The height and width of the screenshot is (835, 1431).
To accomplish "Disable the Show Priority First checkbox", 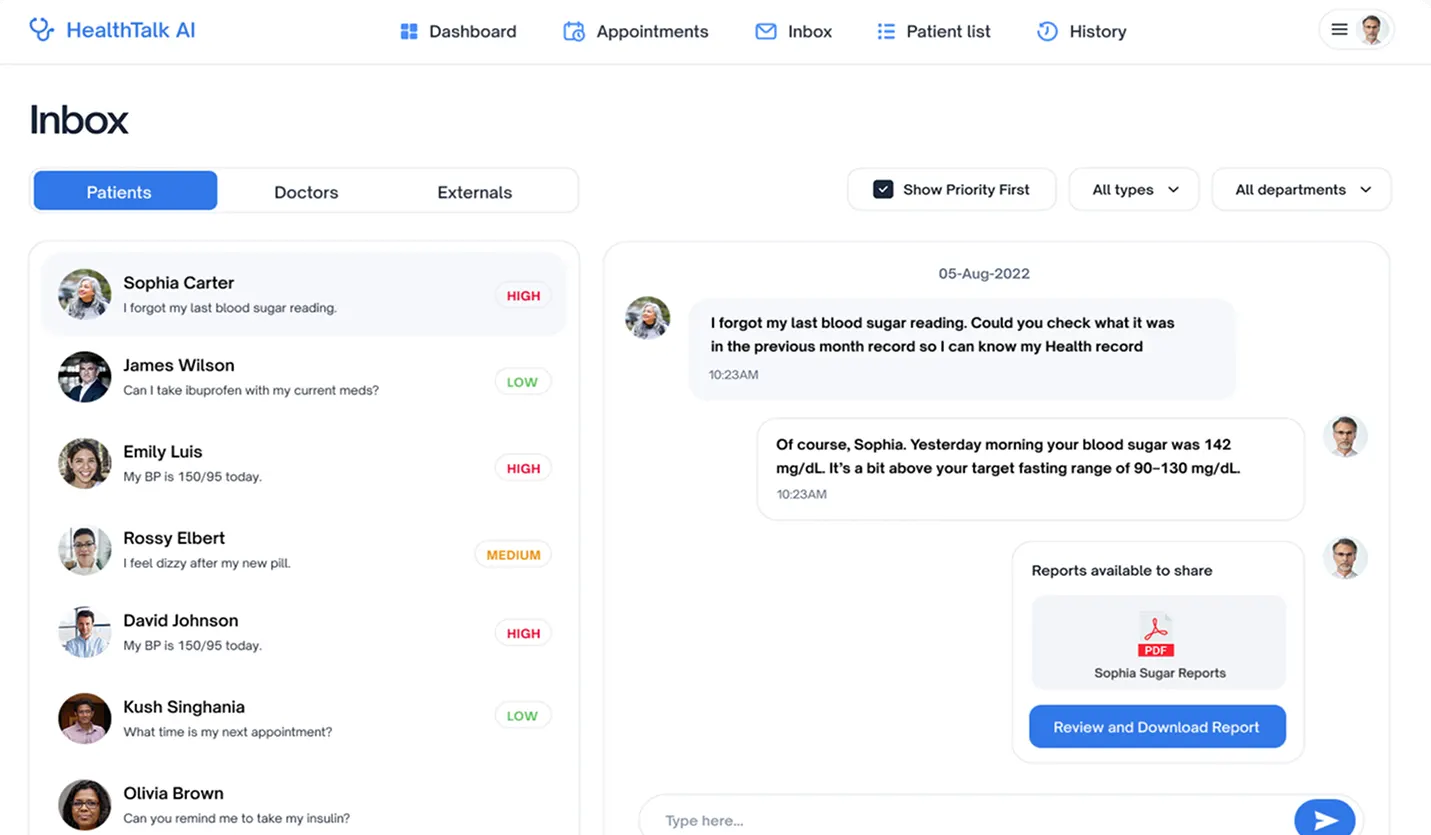I will coord(883,188).
